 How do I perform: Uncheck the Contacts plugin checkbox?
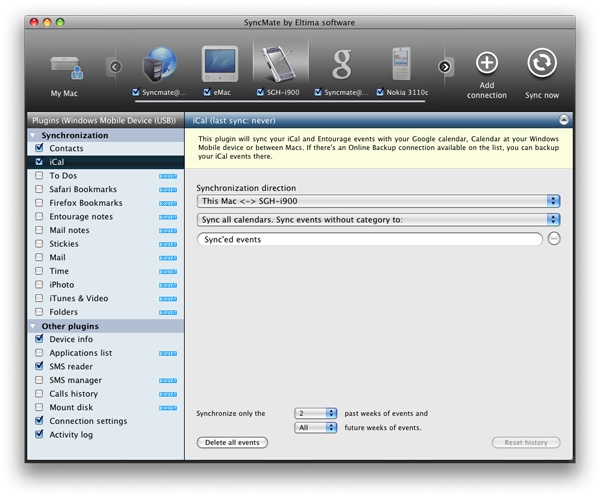[x=39, y=148]
